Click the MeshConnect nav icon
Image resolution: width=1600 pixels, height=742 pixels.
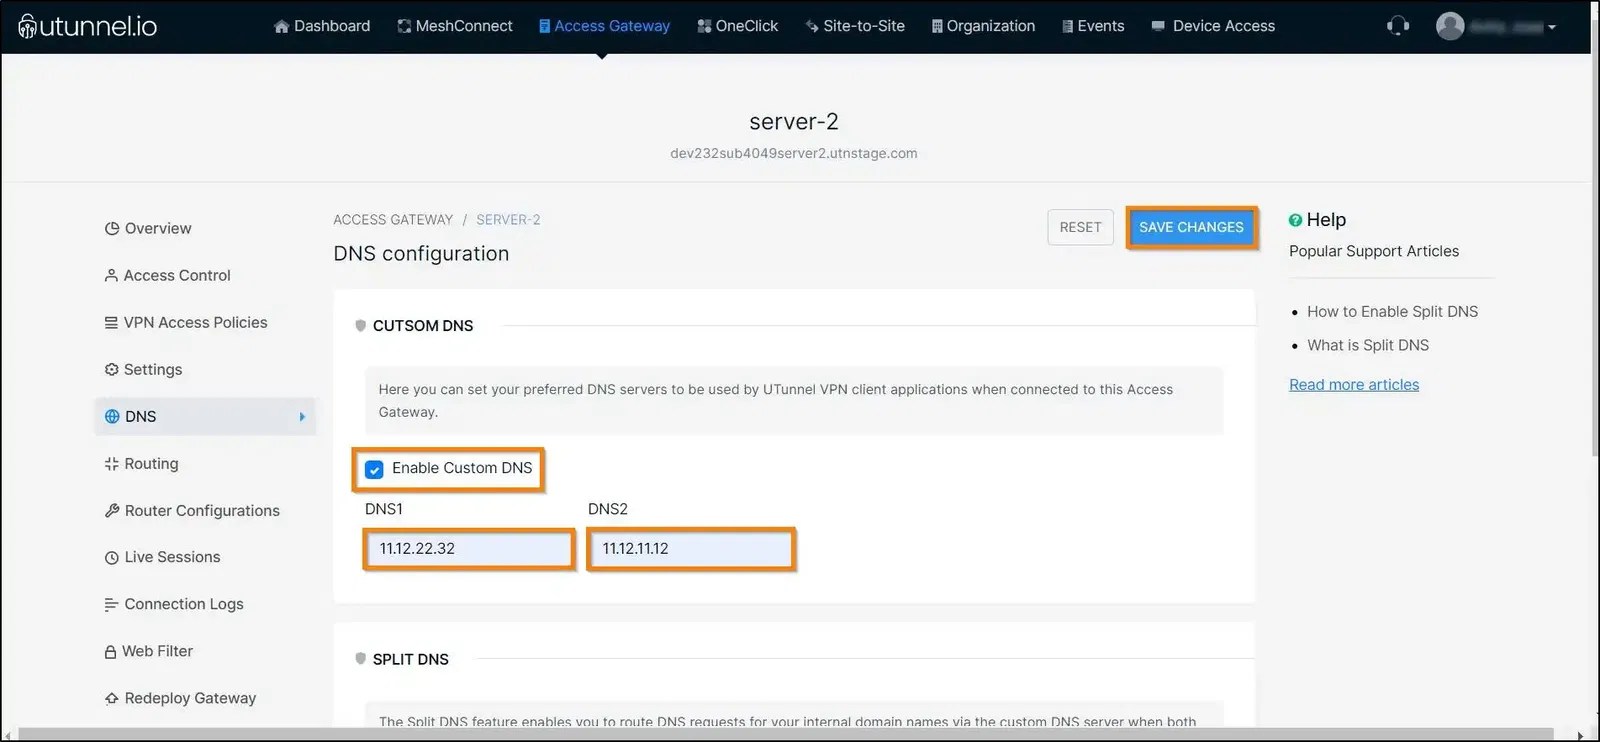point(404,26)
